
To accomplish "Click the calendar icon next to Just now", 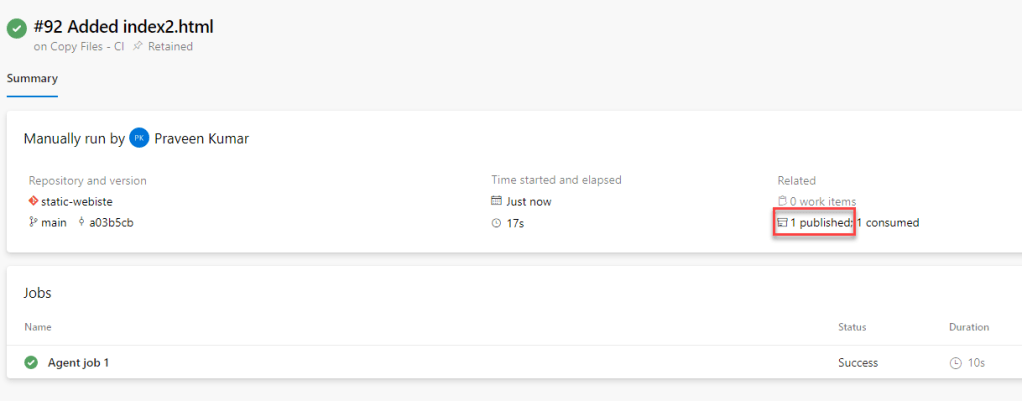I will tap(496, 202).
